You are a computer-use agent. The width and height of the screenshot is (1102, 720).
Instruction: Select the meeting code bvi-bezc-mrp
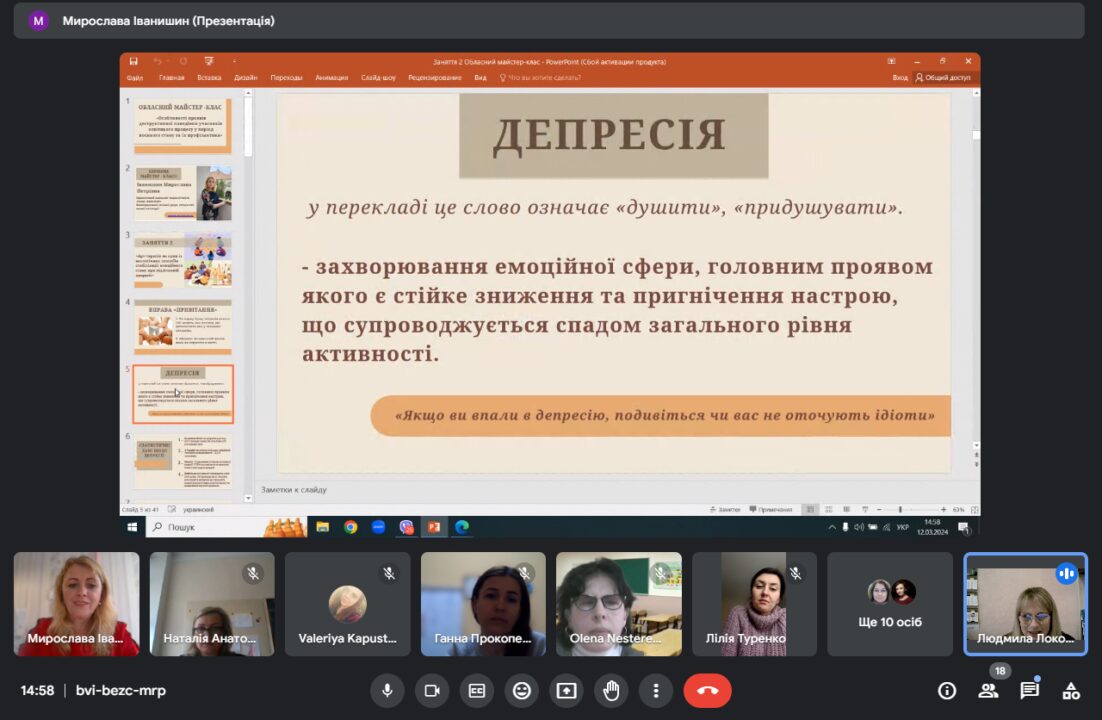click(121, 690)
